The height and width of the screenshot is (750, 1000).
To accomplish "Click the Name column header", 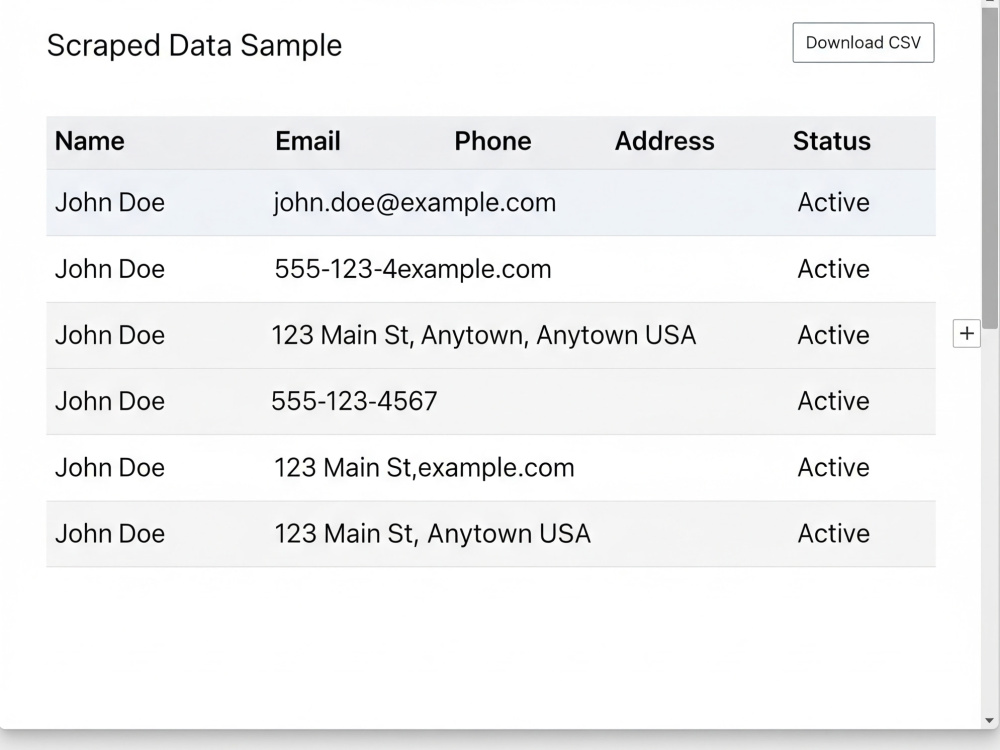I will pos(90,141).
